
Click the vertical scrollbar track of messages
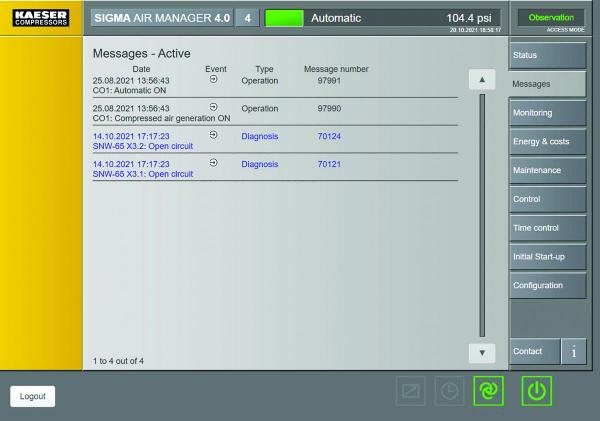coord(482,215)
